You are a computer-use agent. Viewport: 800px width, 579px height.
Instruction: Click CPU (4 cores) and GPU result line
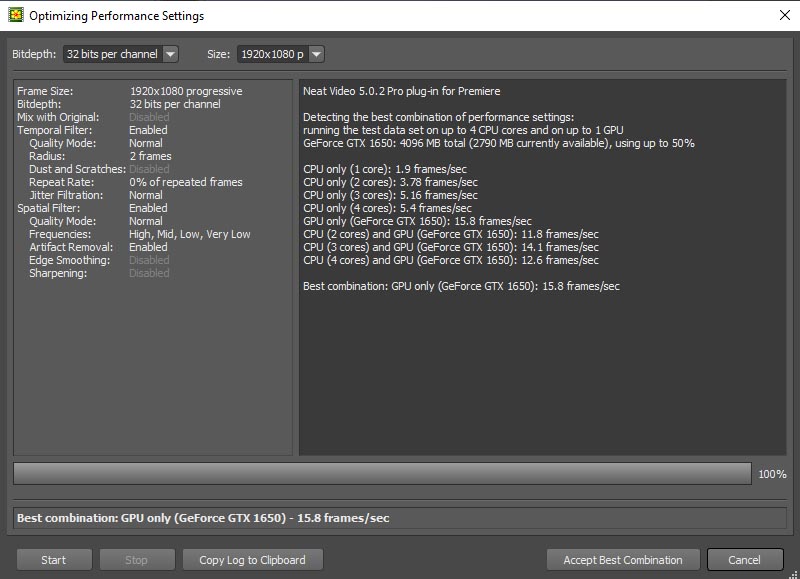pyautogui.click(x=451, y=260)
